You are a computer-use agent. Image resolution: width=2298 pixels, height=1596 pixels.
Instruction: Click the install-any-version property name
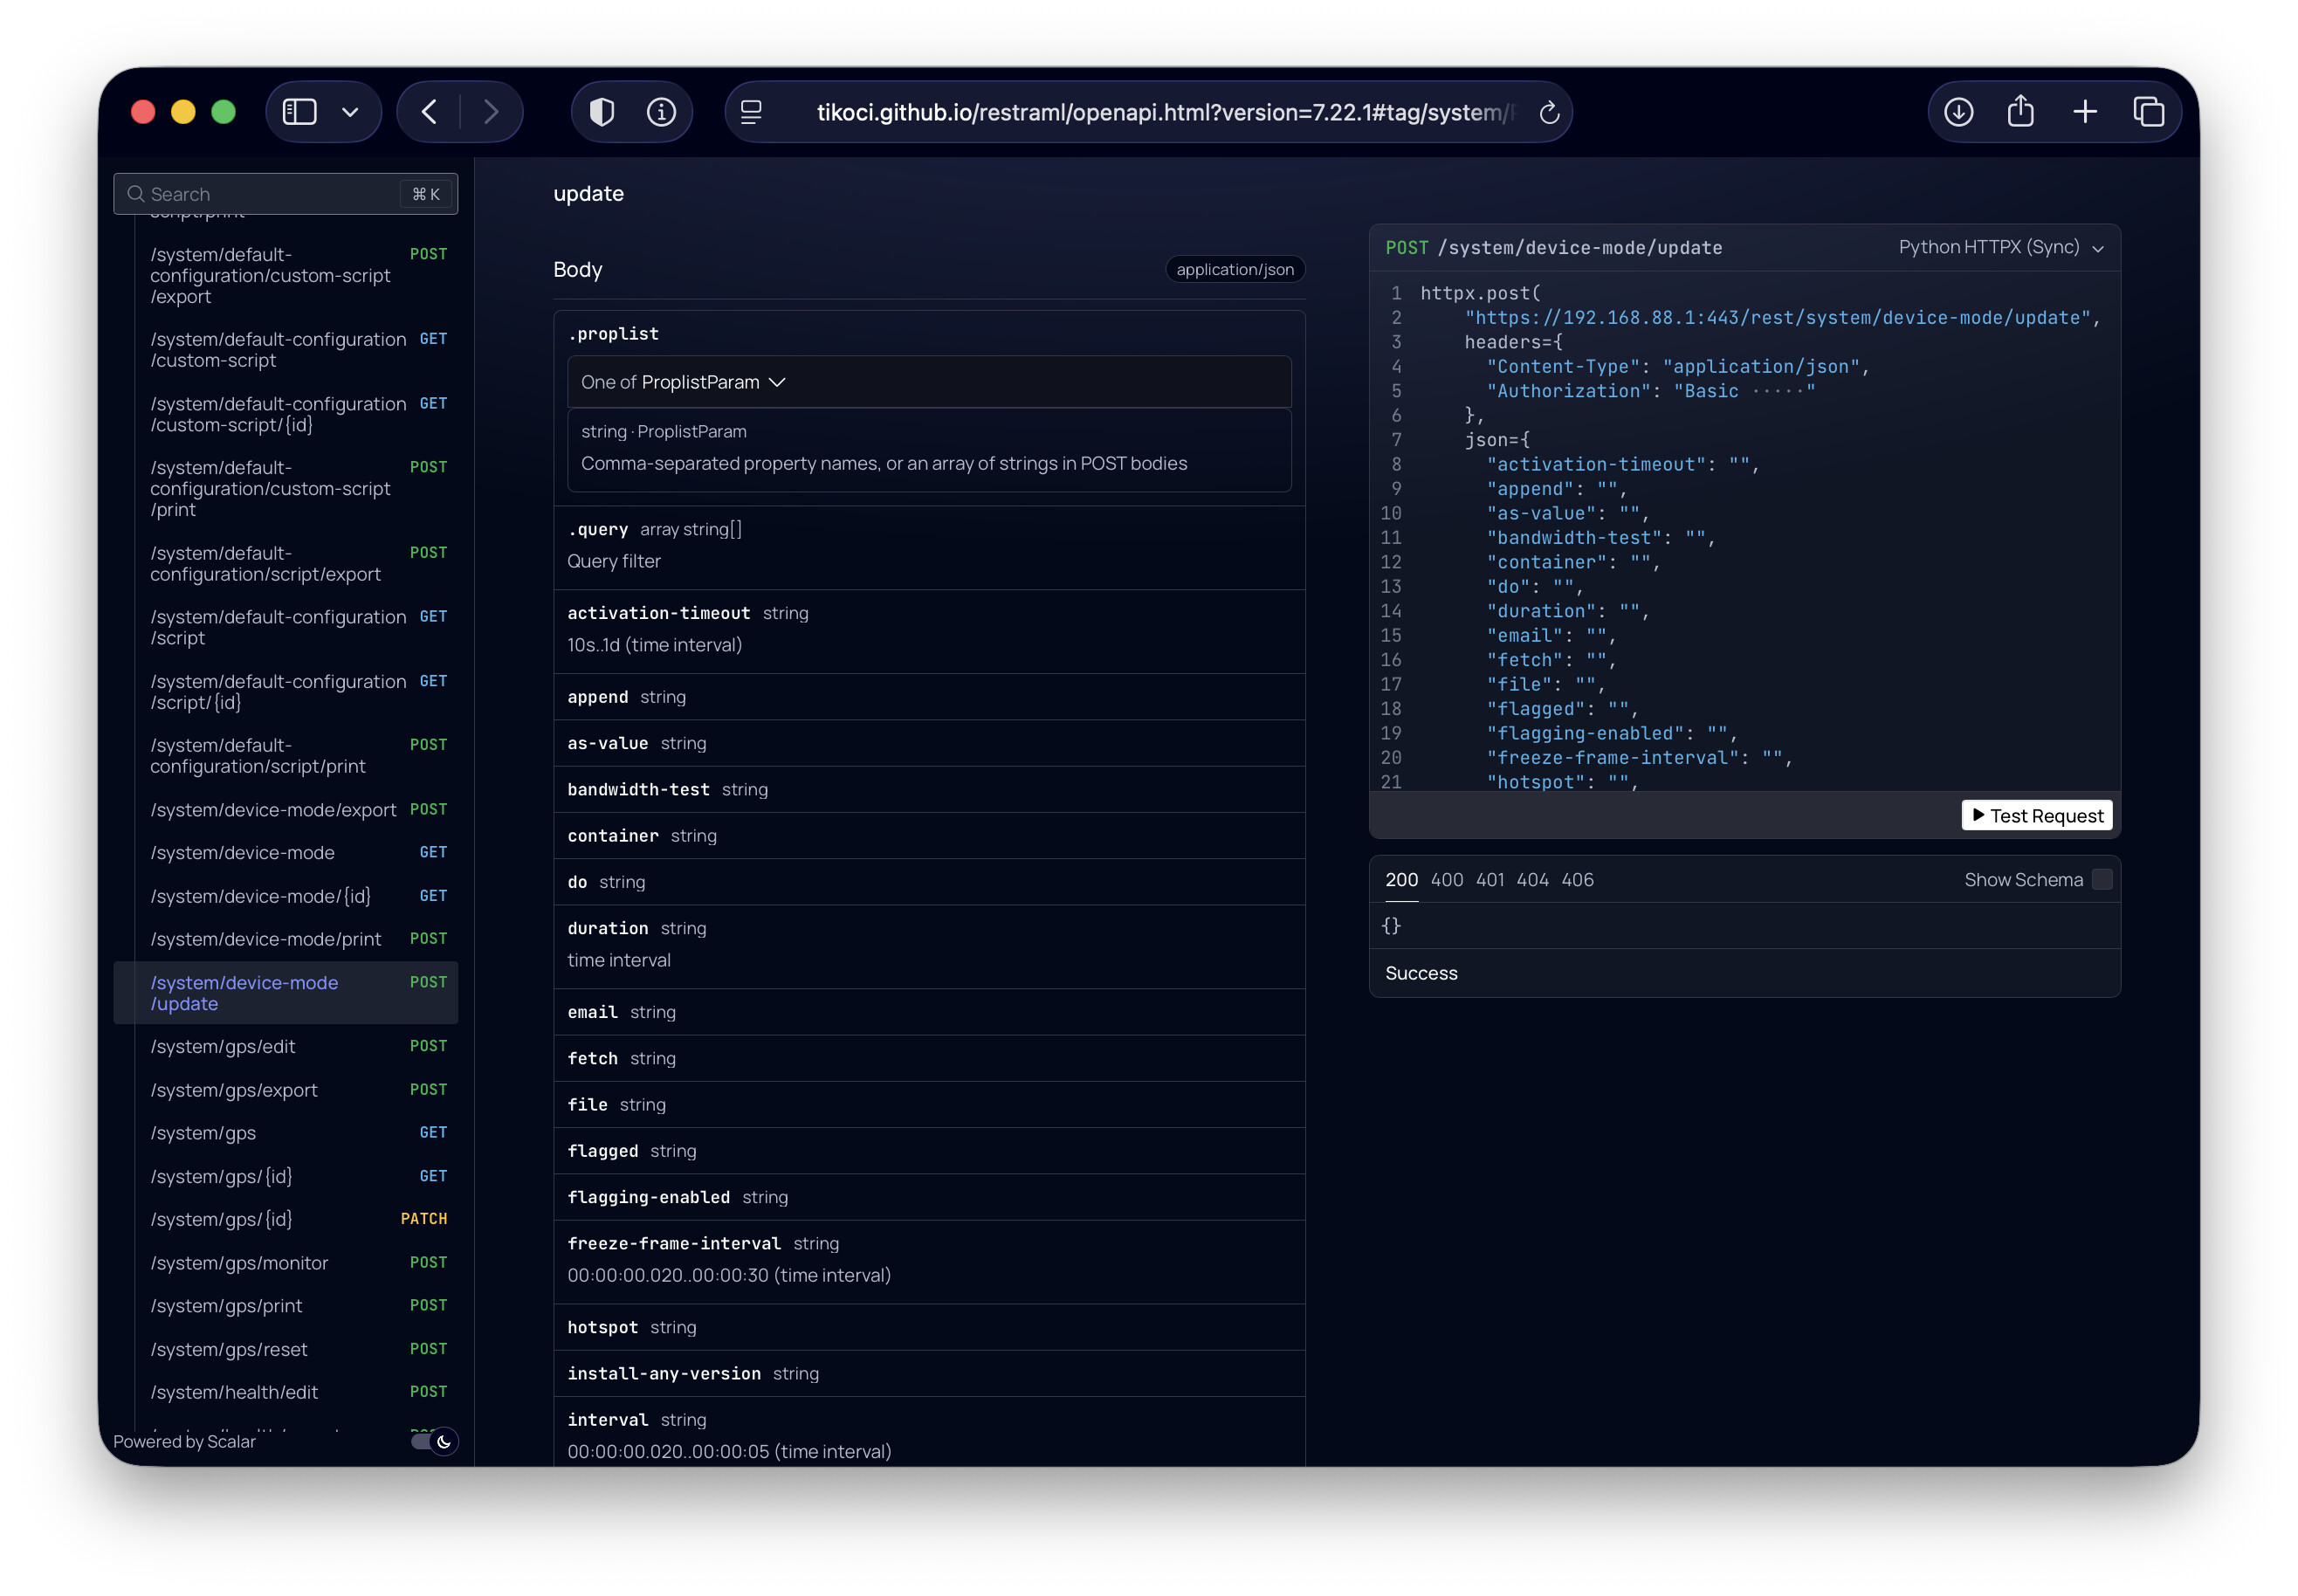[x=664, y=1373]
